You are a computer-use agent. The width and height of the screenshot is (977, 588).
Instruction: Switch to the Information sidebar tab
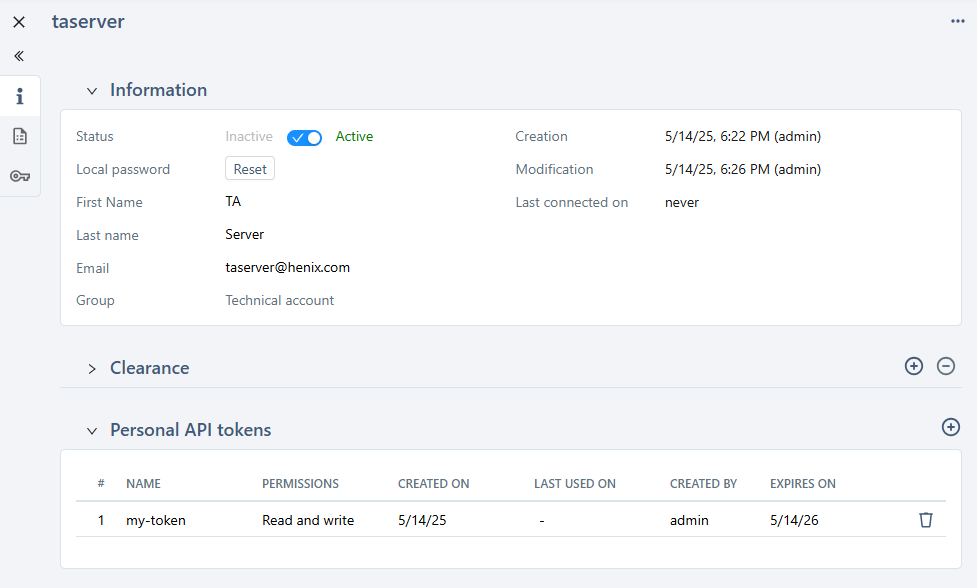click(x=19, y=96)
